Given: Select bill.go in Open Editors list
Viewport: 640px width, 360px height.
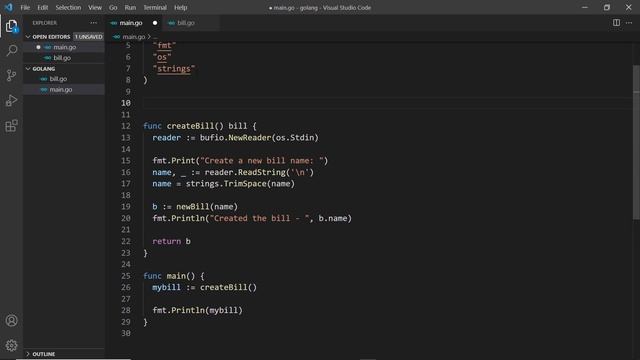Looking at the screenshot, I should pos(64,58).
